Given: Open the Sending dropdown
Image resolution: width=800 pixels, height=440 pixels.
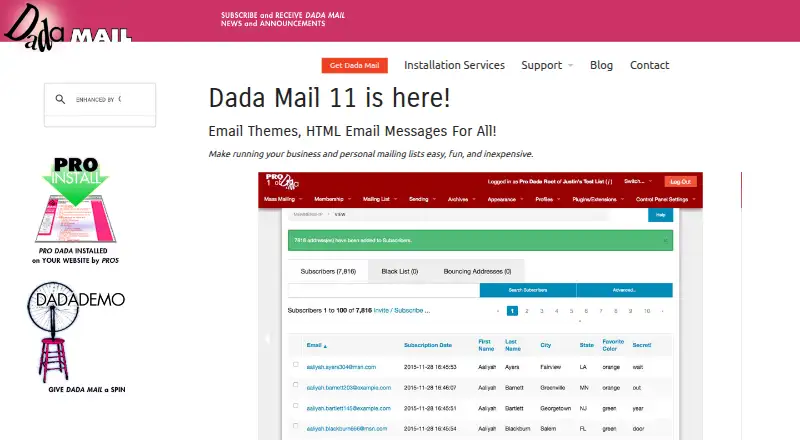Looking at the screenshot, I should point(422,199).
